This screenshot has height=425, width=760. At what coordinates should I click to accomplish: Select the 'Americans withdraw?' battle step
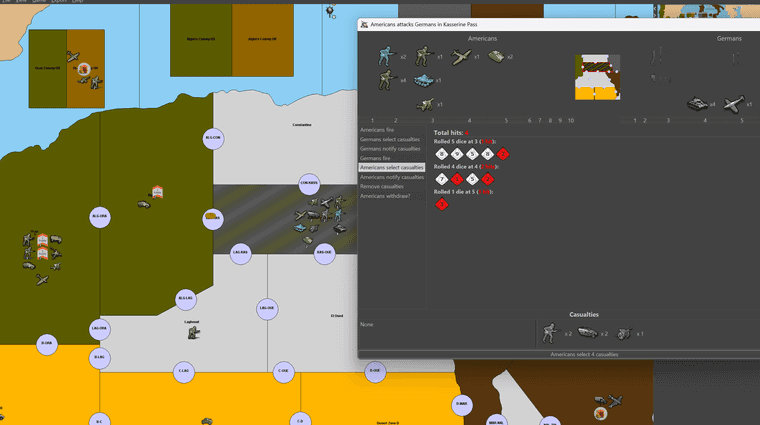click(x=384, y=195)
